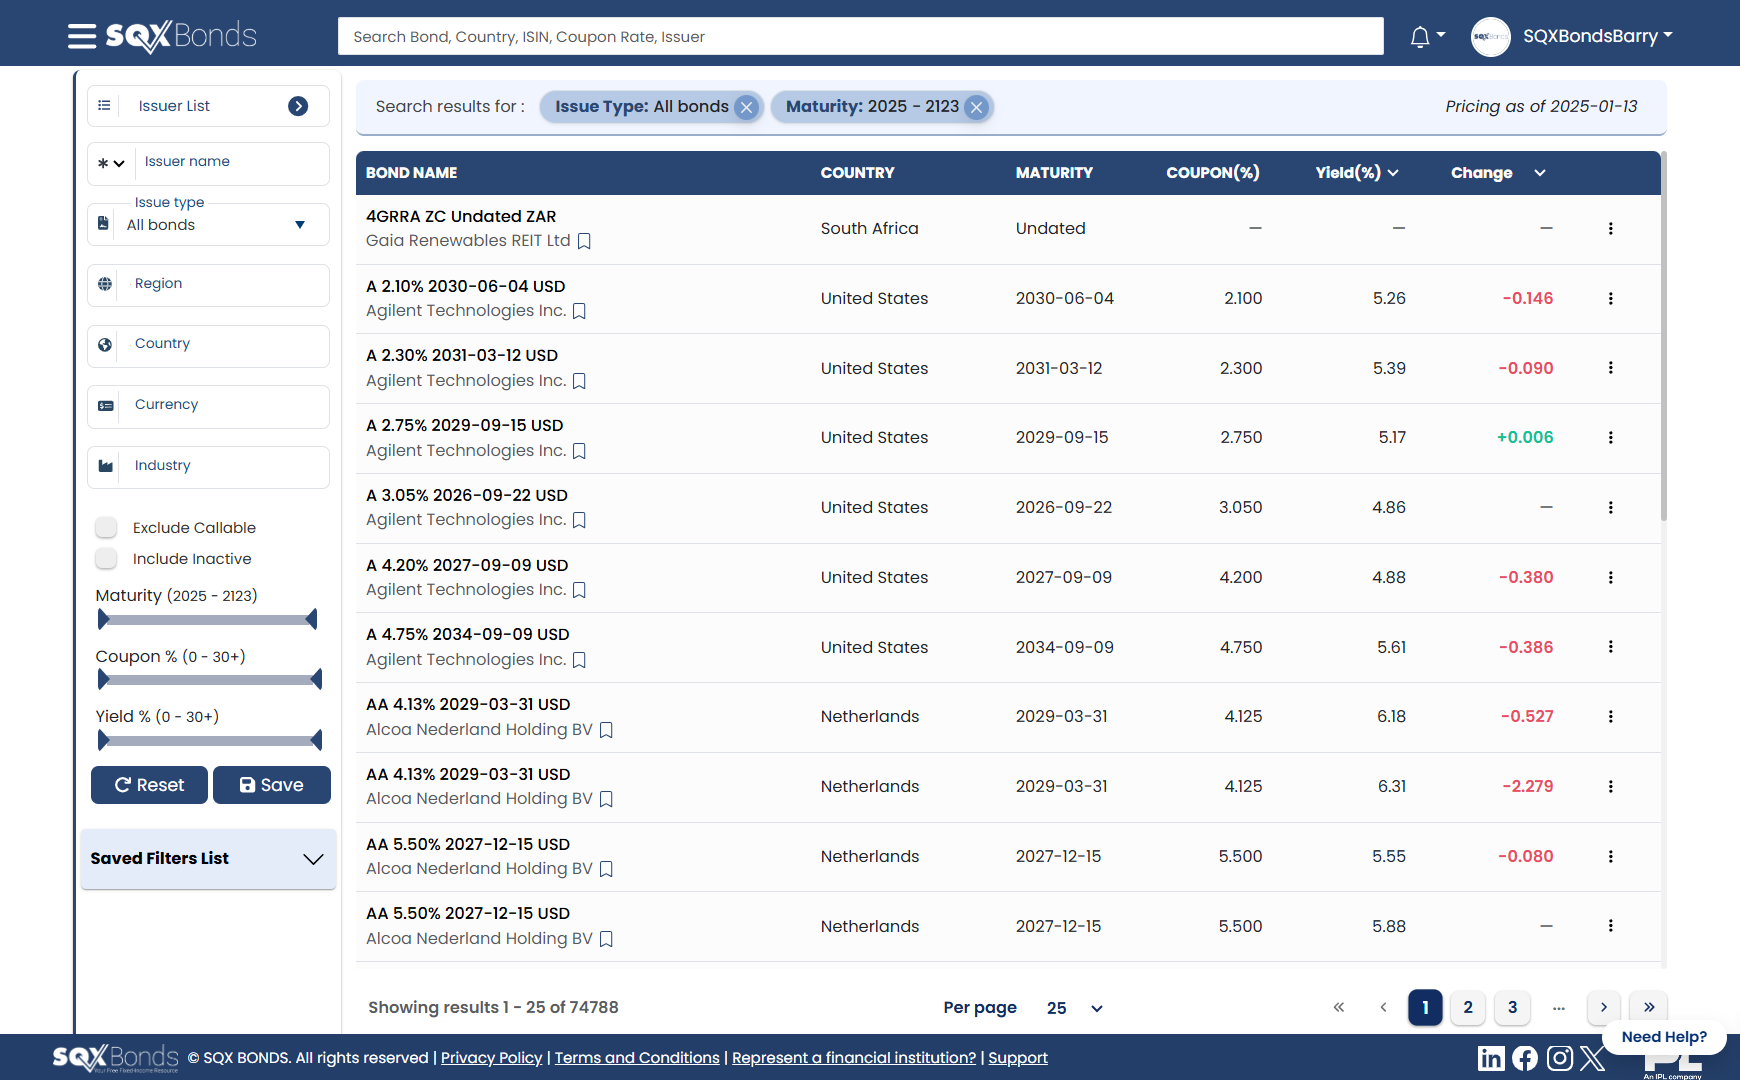Viewport: 1740px width, 1080px height.
Task: Open row menu for A 2.10% bond
Action: tap(1610, 298)
